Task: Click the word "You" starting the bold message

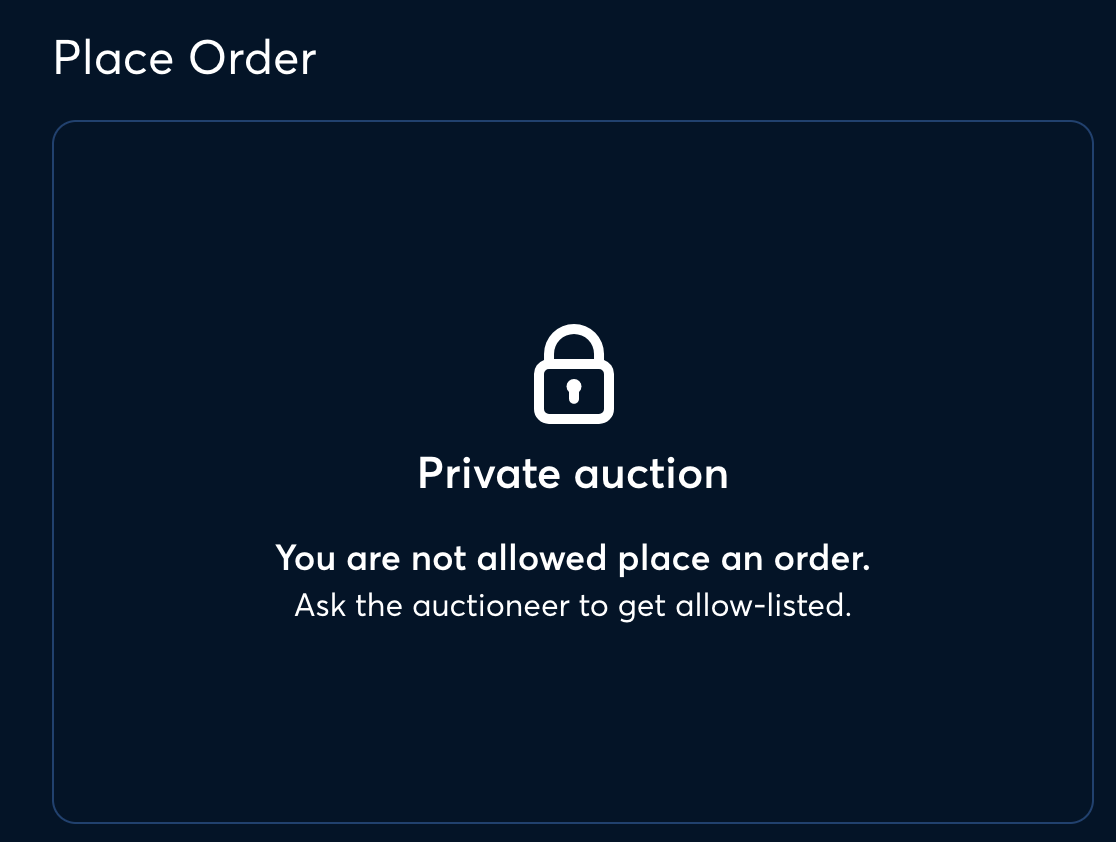Action: click(305, 558)
